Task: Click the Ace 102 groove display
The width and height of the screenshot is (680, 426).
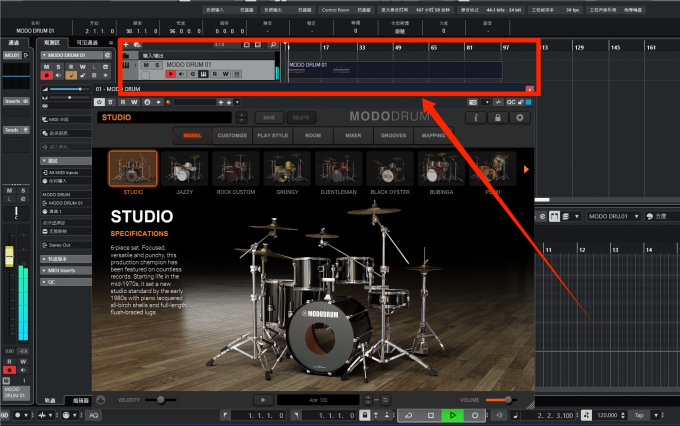Action: pos(318,400)
